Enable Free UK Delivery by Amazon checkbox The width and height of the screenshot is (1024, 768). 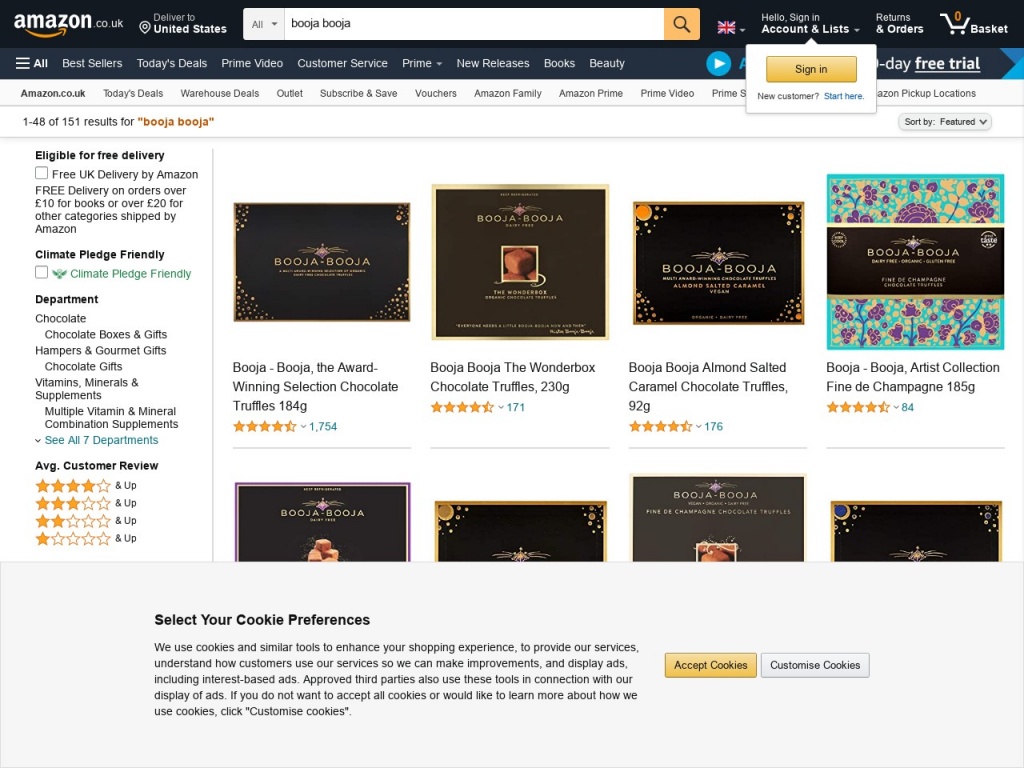tap(42, 174)
